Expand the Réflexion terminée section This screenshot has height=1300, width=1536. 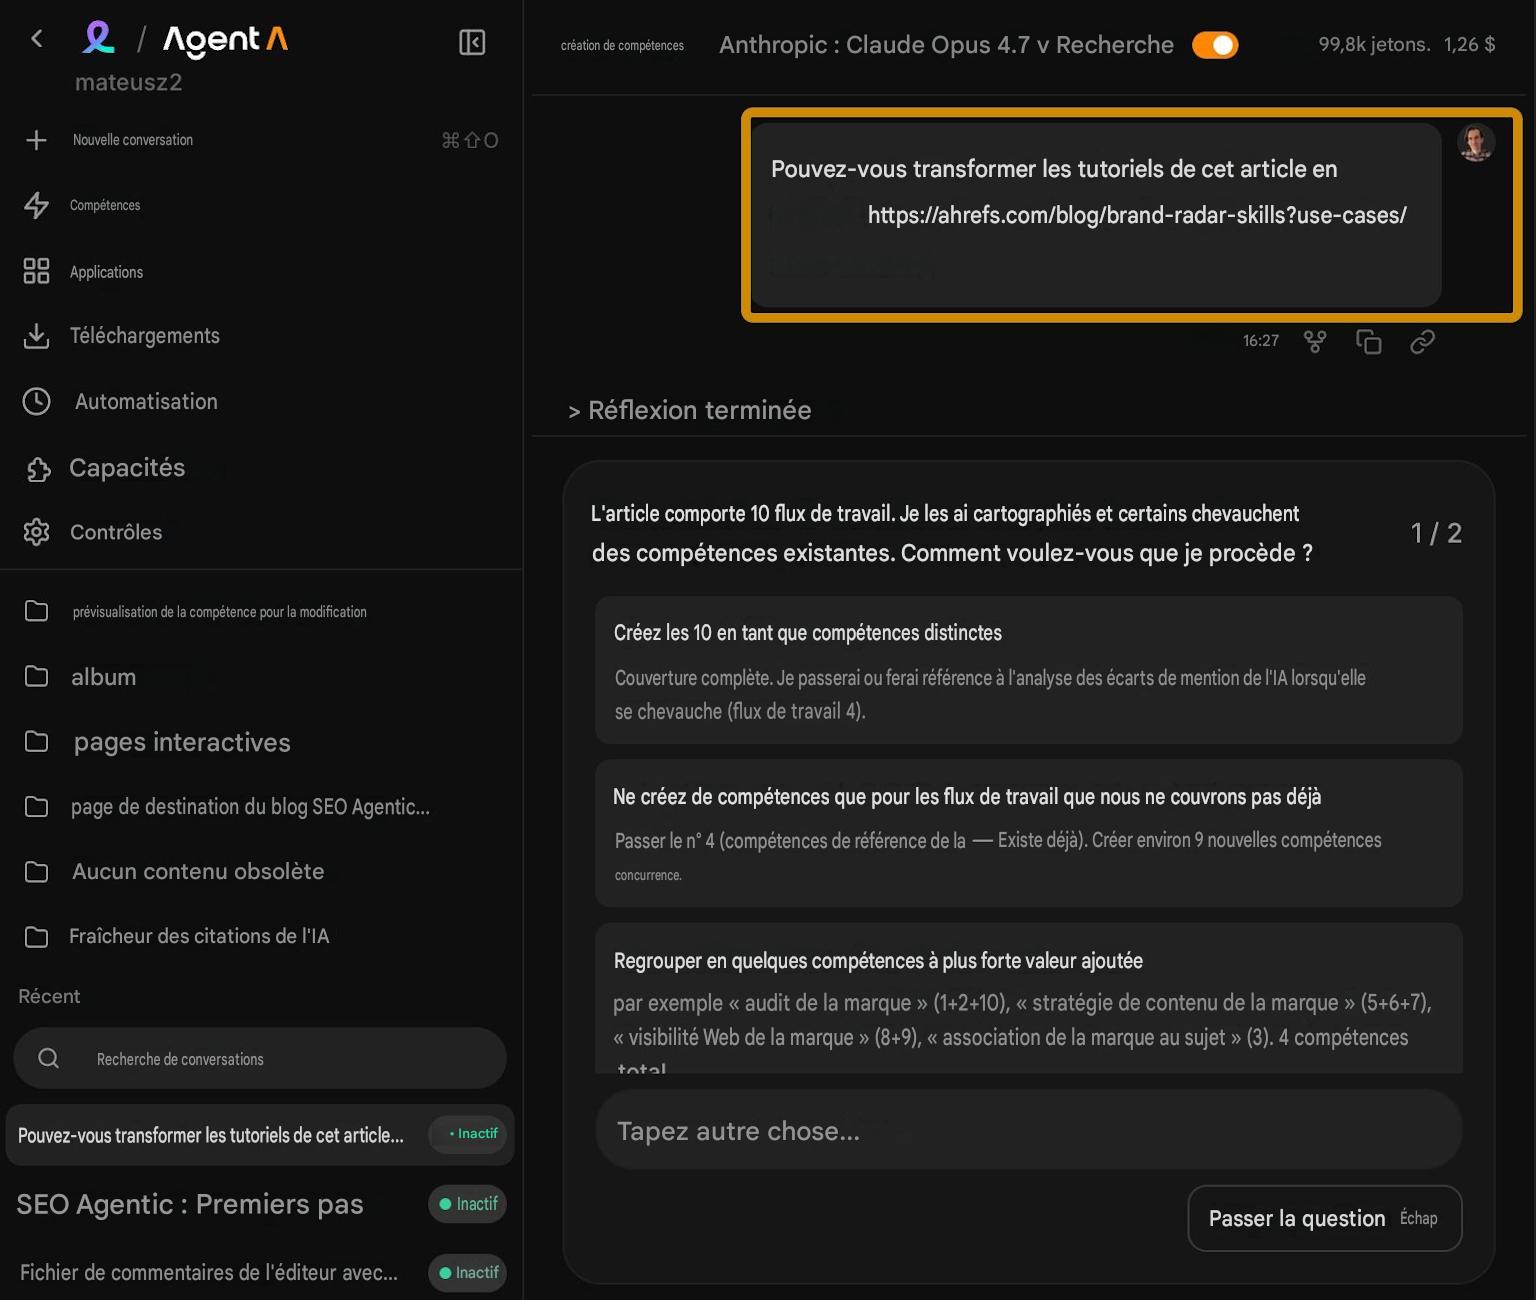(x=690, y=410)
